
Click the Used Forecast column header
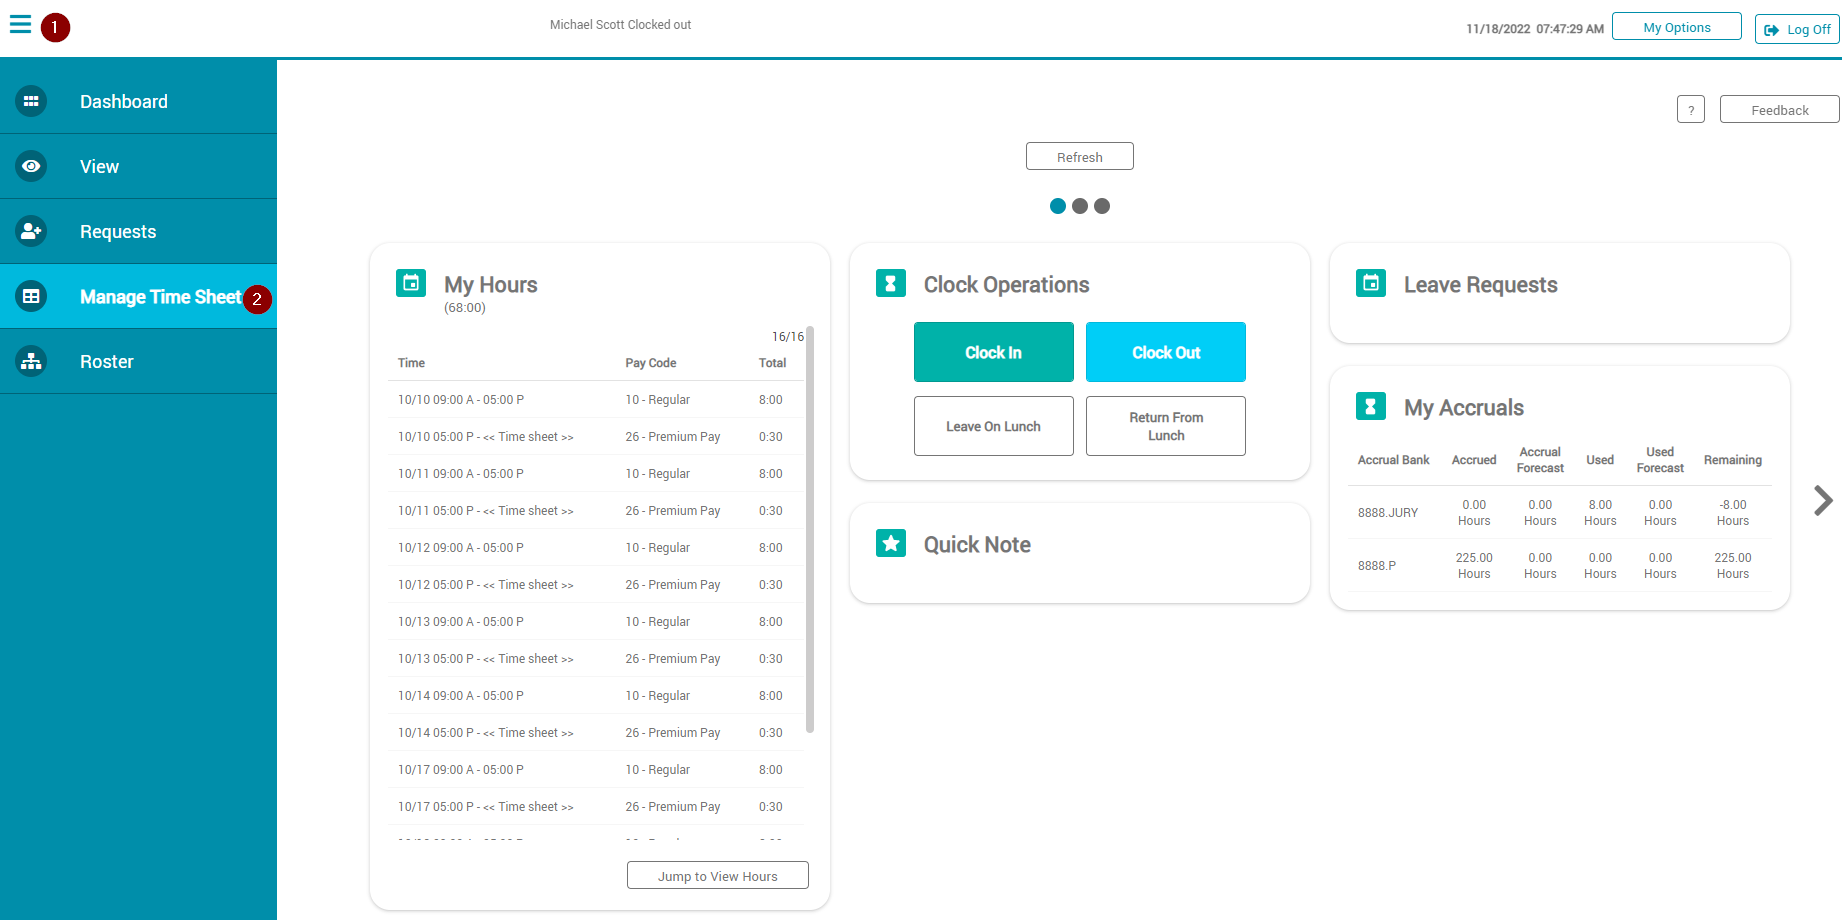click(x=1660, y=460)
